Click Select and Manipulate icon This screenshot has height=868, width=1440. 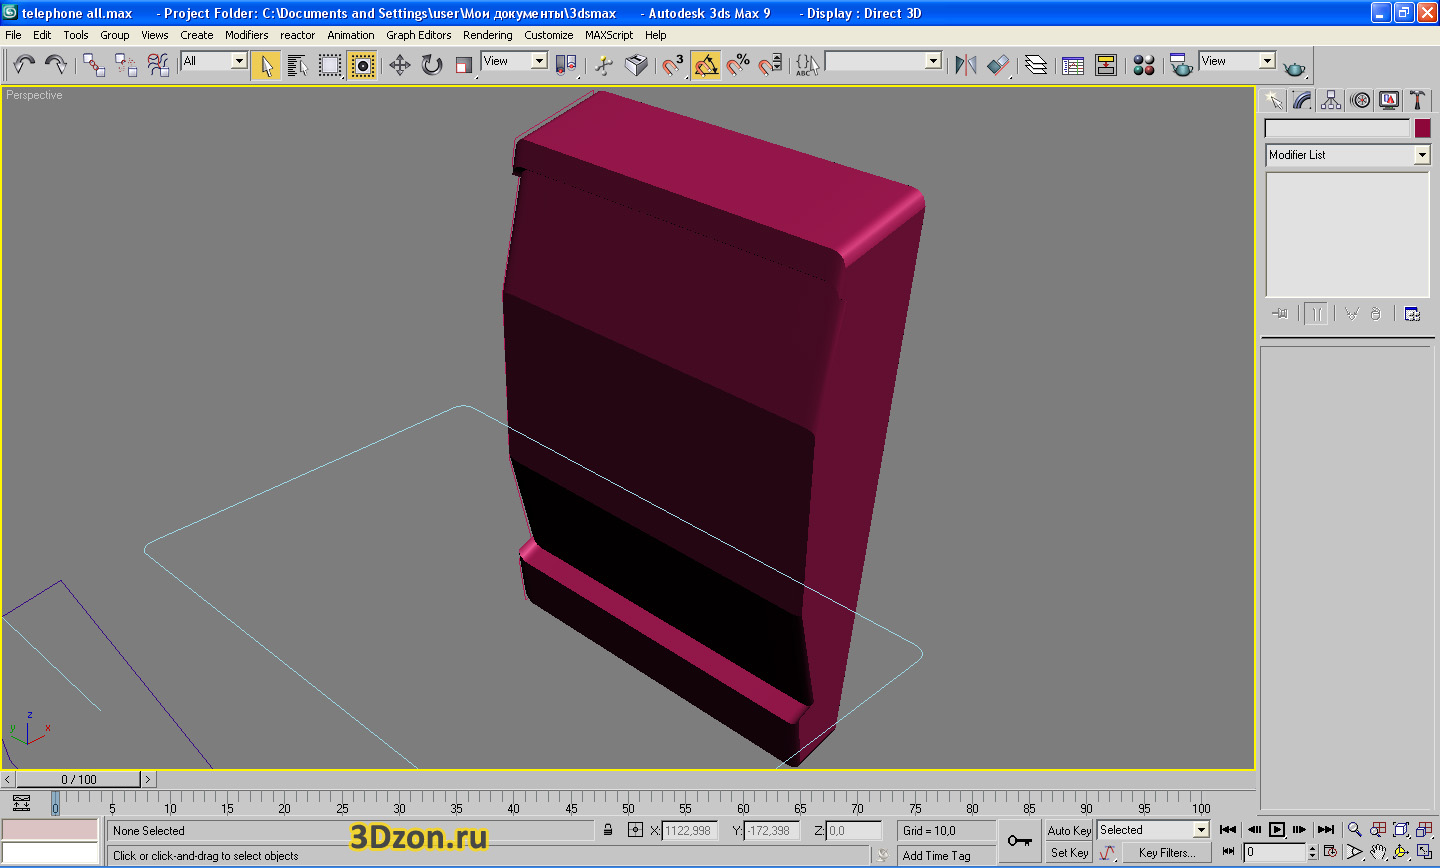[x=604, y=65]
